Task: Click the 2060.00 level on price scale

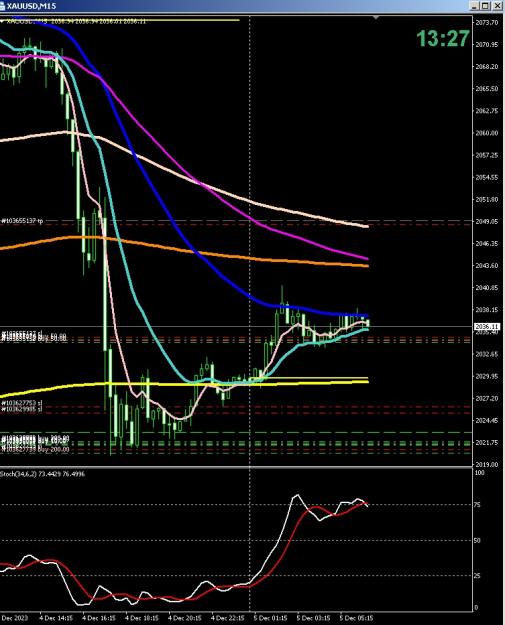Action: [x=487, y=133]
